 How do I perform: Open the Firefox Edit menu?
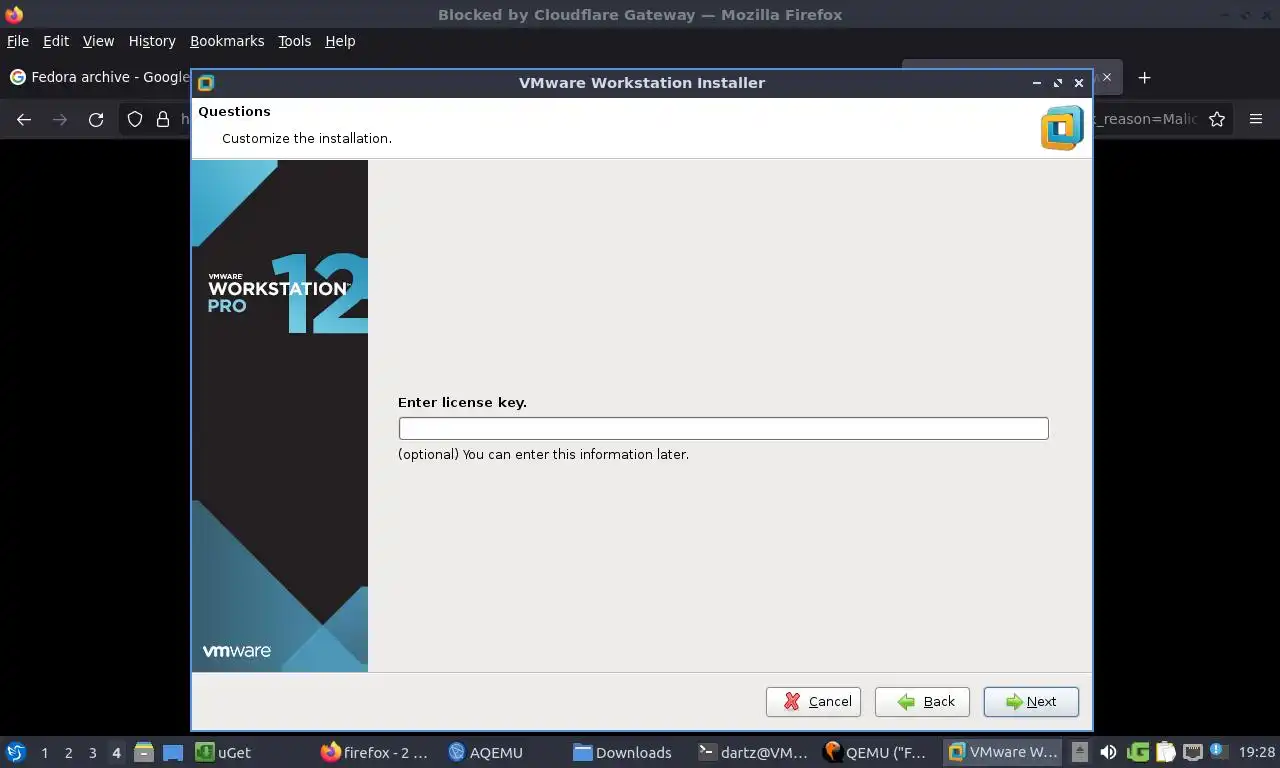coord(56,41)
